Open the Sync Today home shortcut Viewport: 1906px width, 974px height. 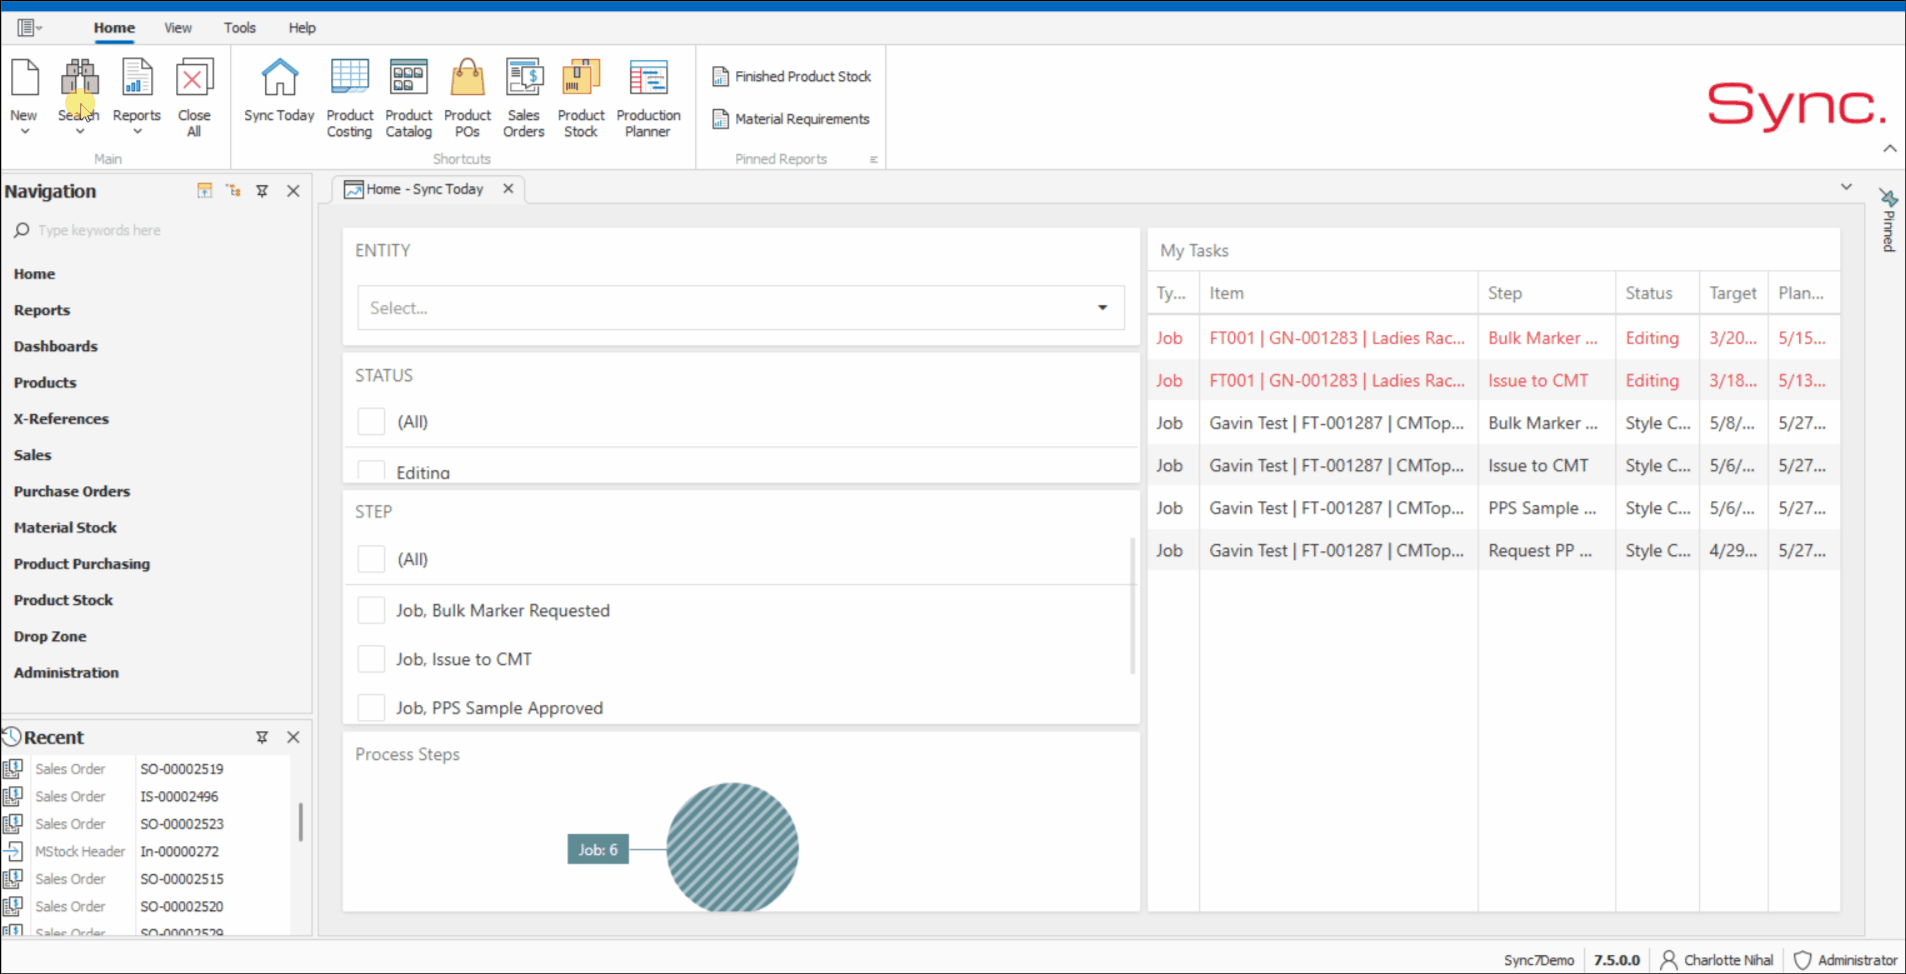pos(279,90)
